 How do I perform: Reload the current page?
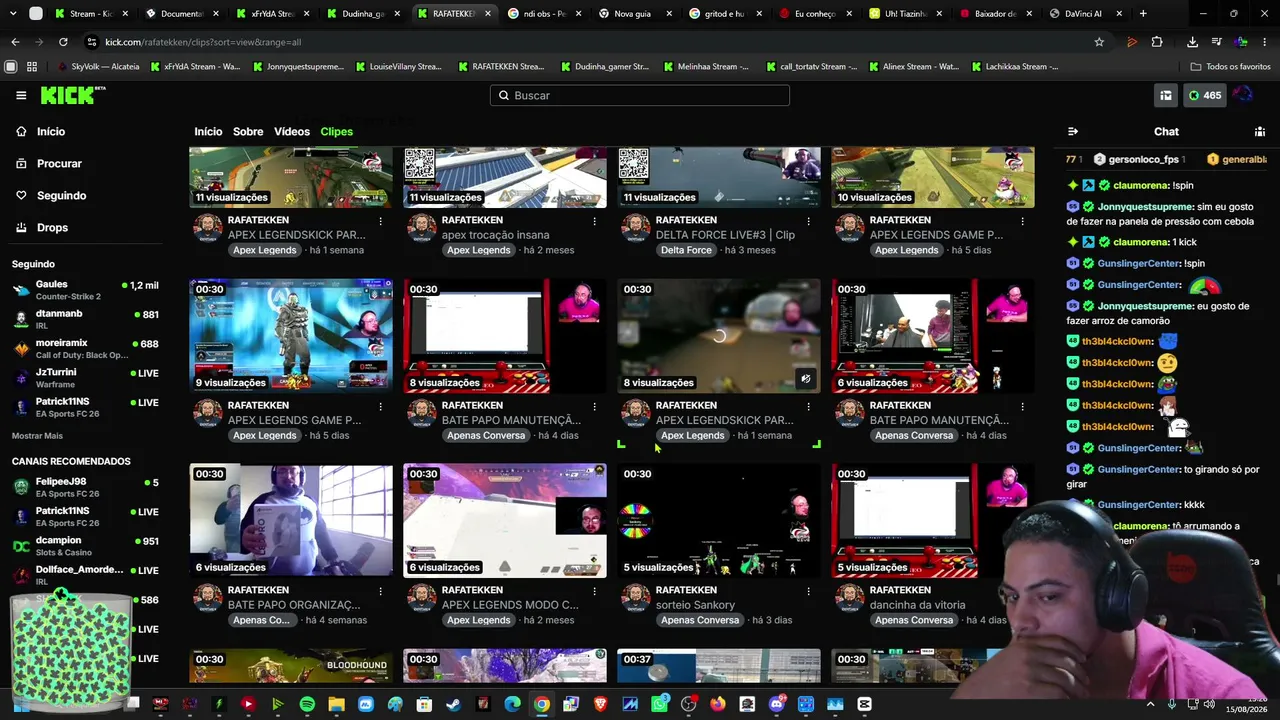tap(63, 42)
